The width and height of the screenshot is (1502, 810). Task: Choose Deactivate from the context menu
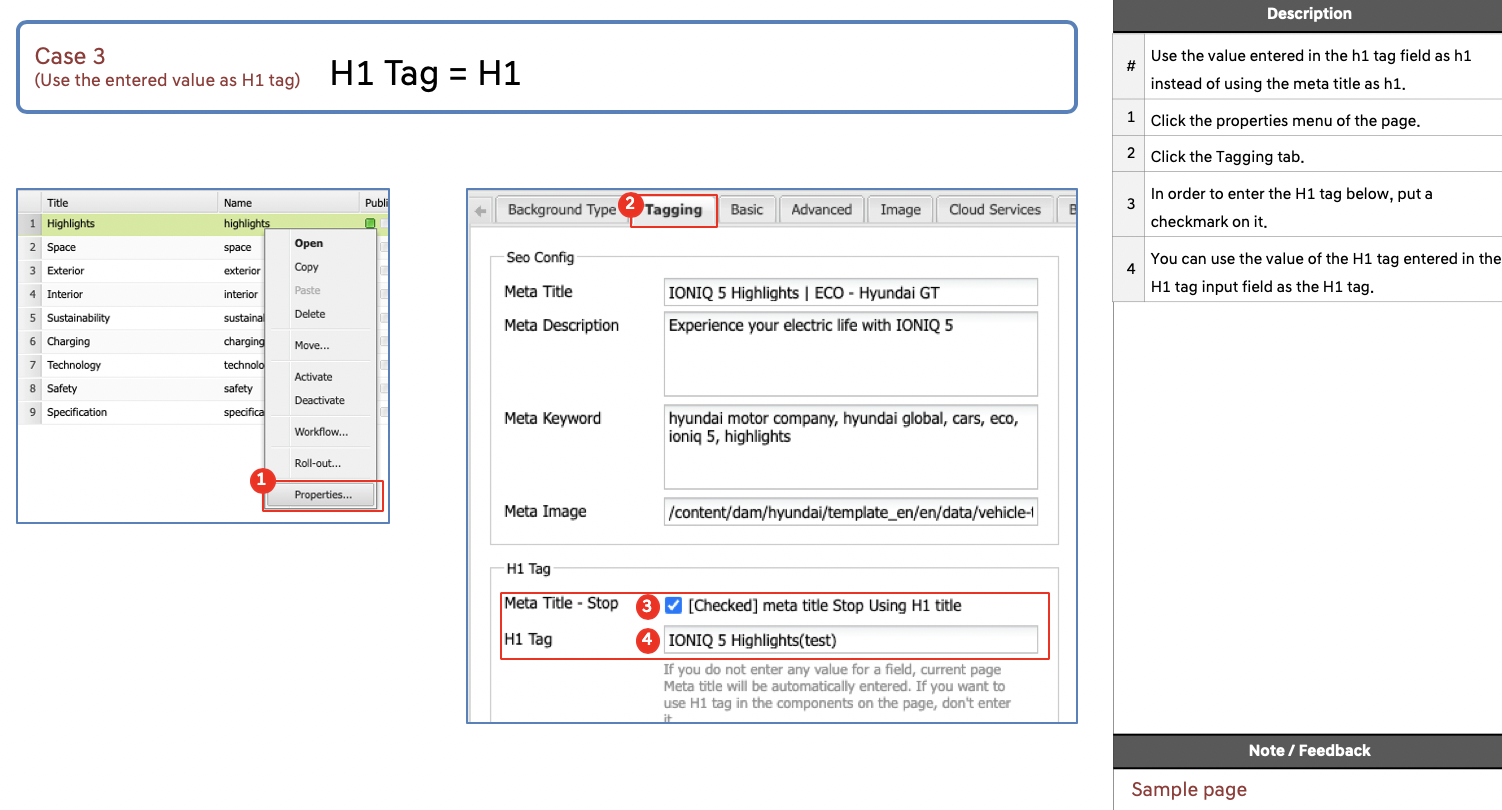319,400
